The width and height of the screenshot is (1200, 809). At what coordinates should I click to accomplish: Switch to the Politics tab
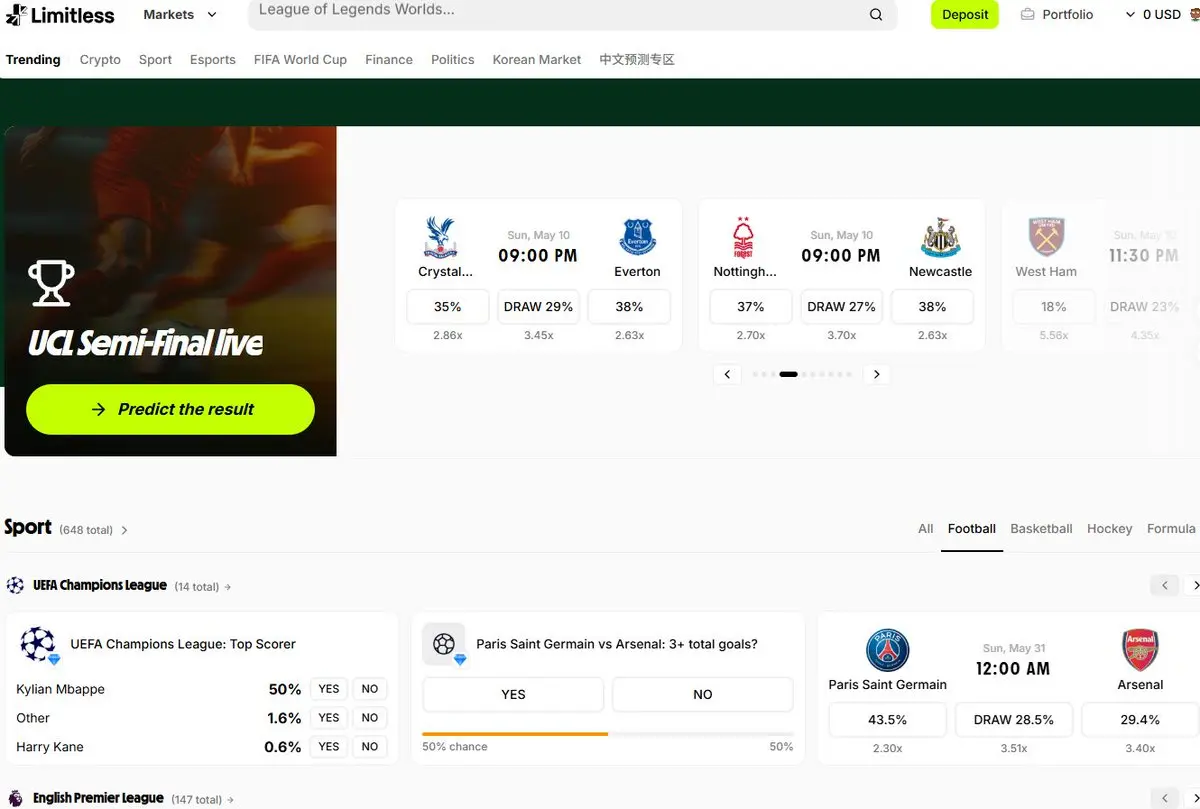tap(453, 60)
